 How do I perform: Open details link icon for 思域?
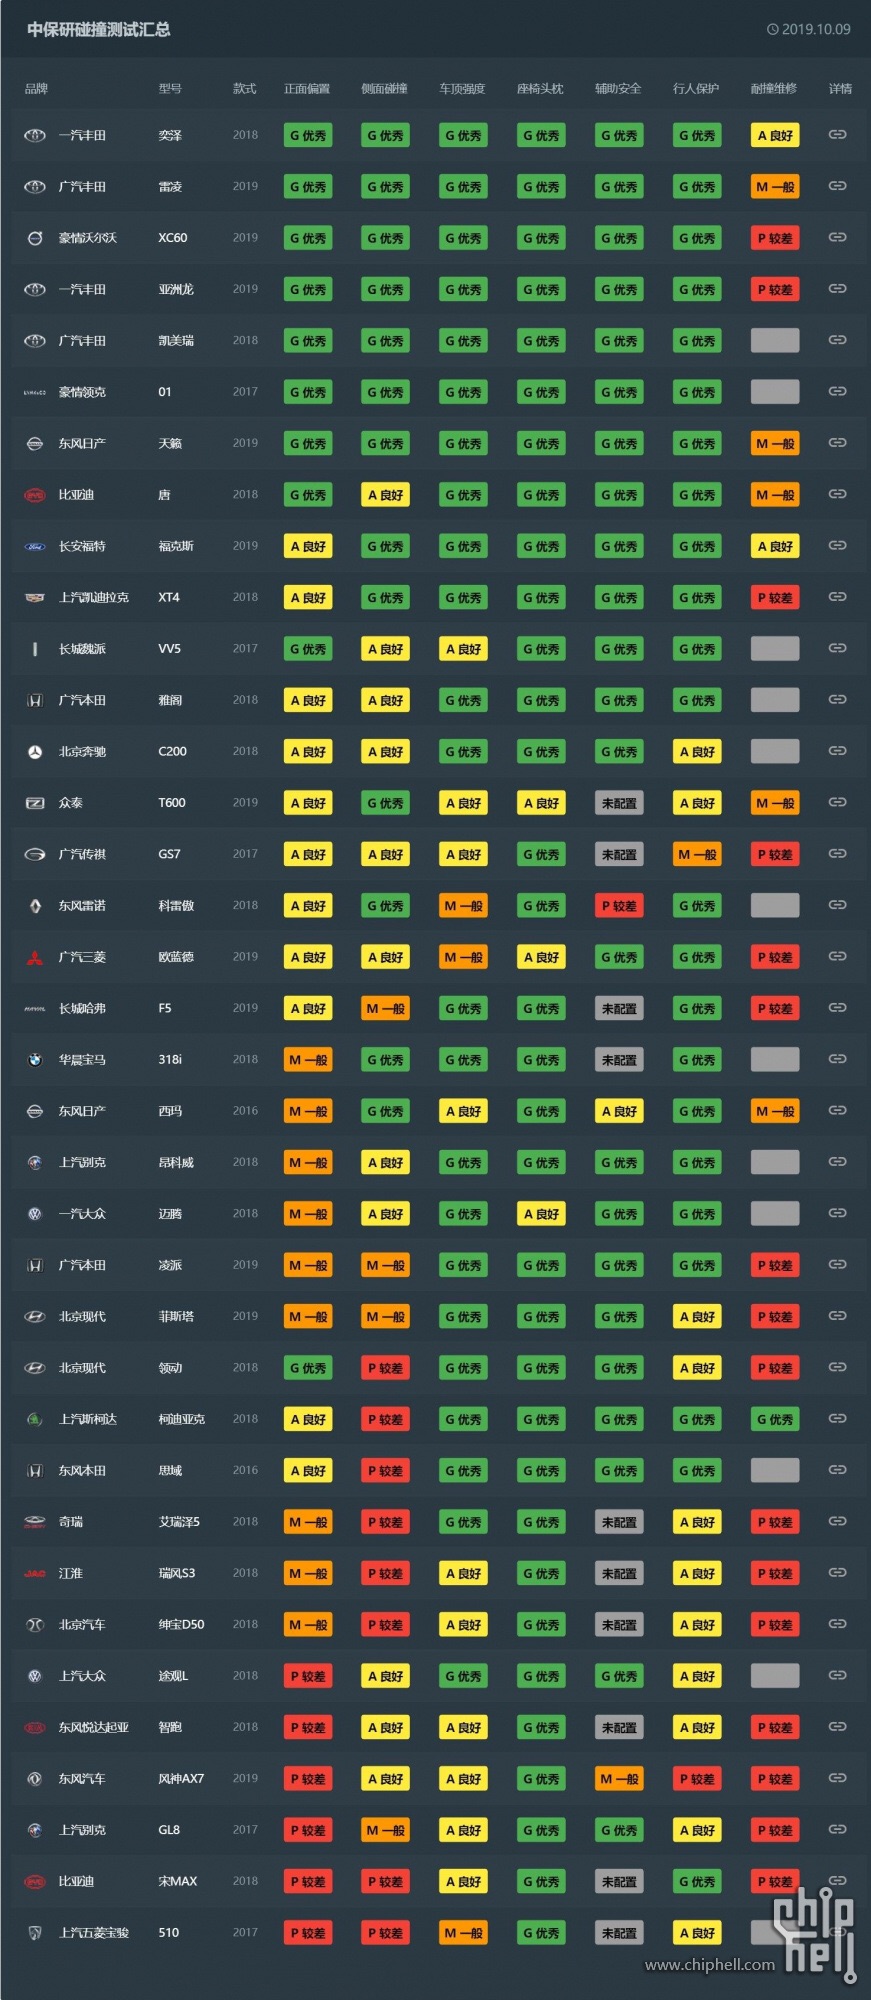tap(838, 1470)
